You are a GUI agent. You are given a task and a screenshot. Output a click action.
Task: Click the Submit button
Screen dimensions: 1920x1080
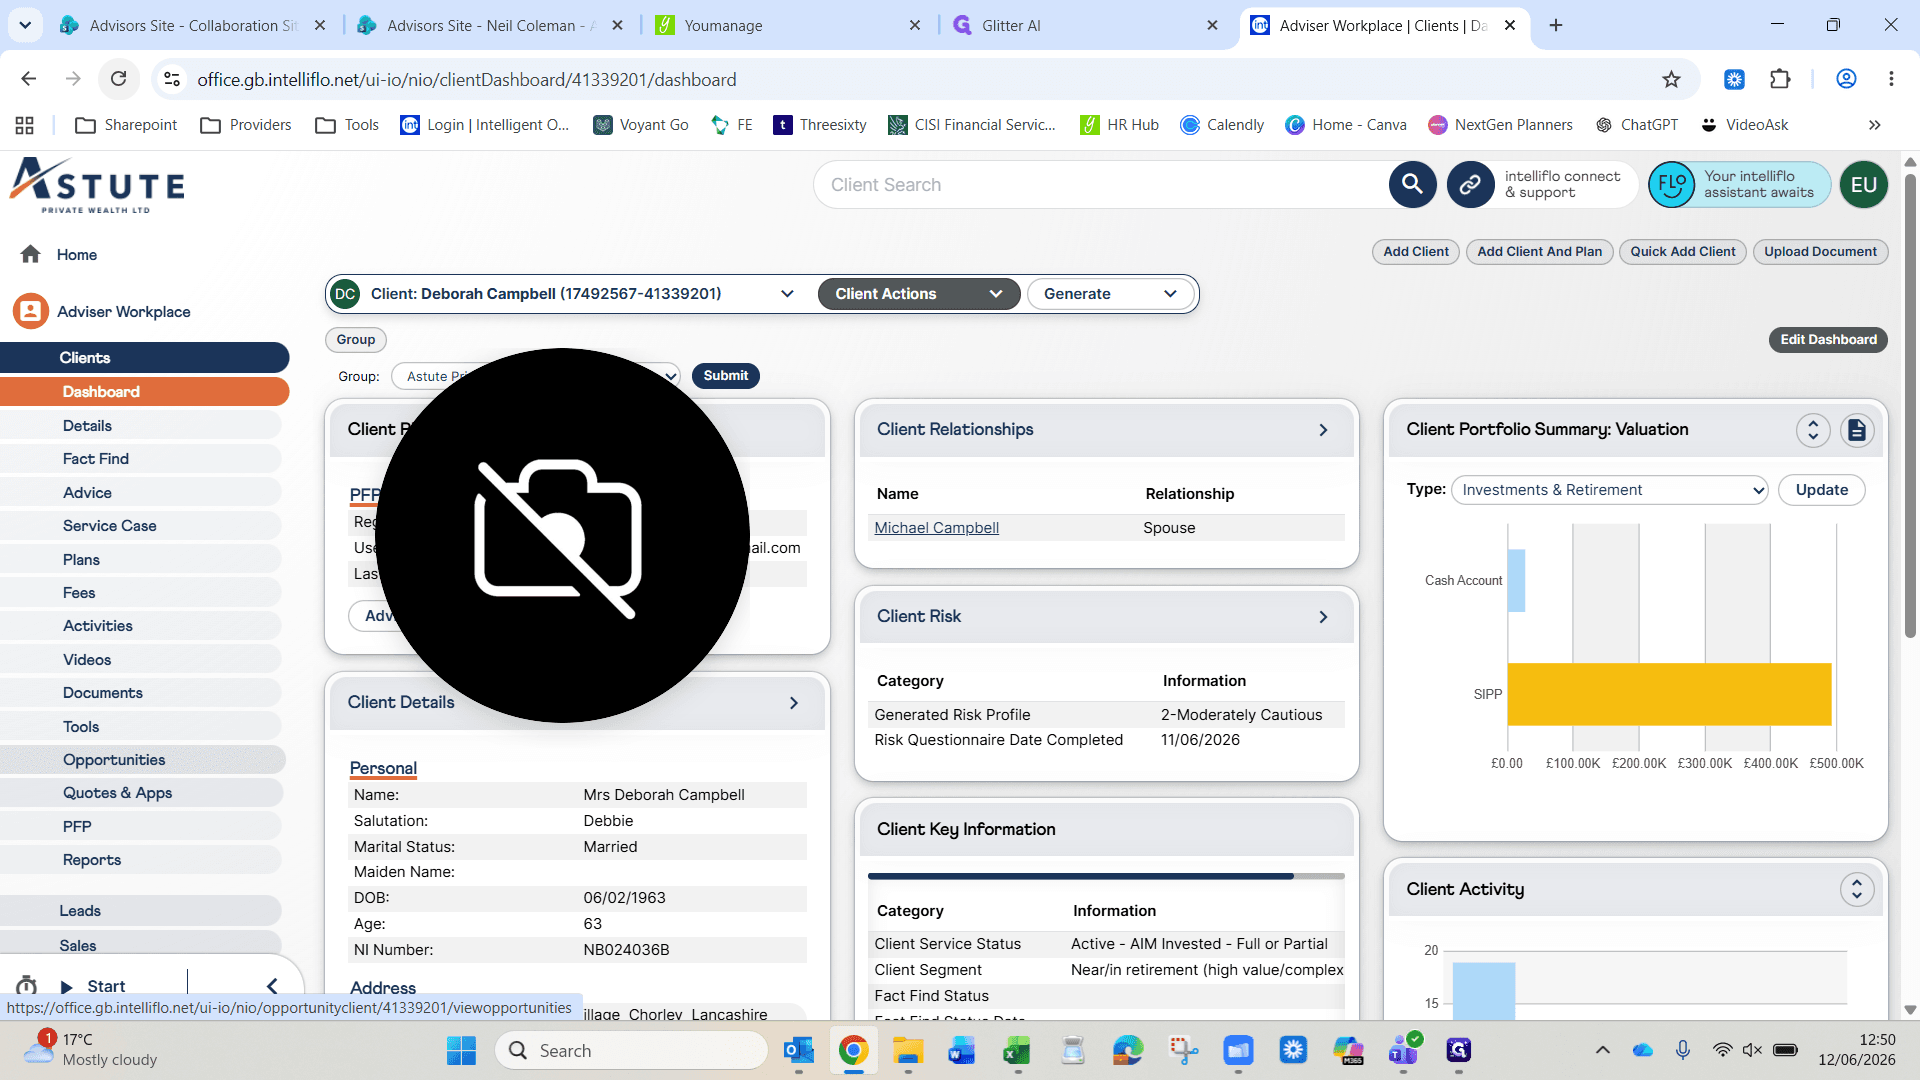pos(725,376)
